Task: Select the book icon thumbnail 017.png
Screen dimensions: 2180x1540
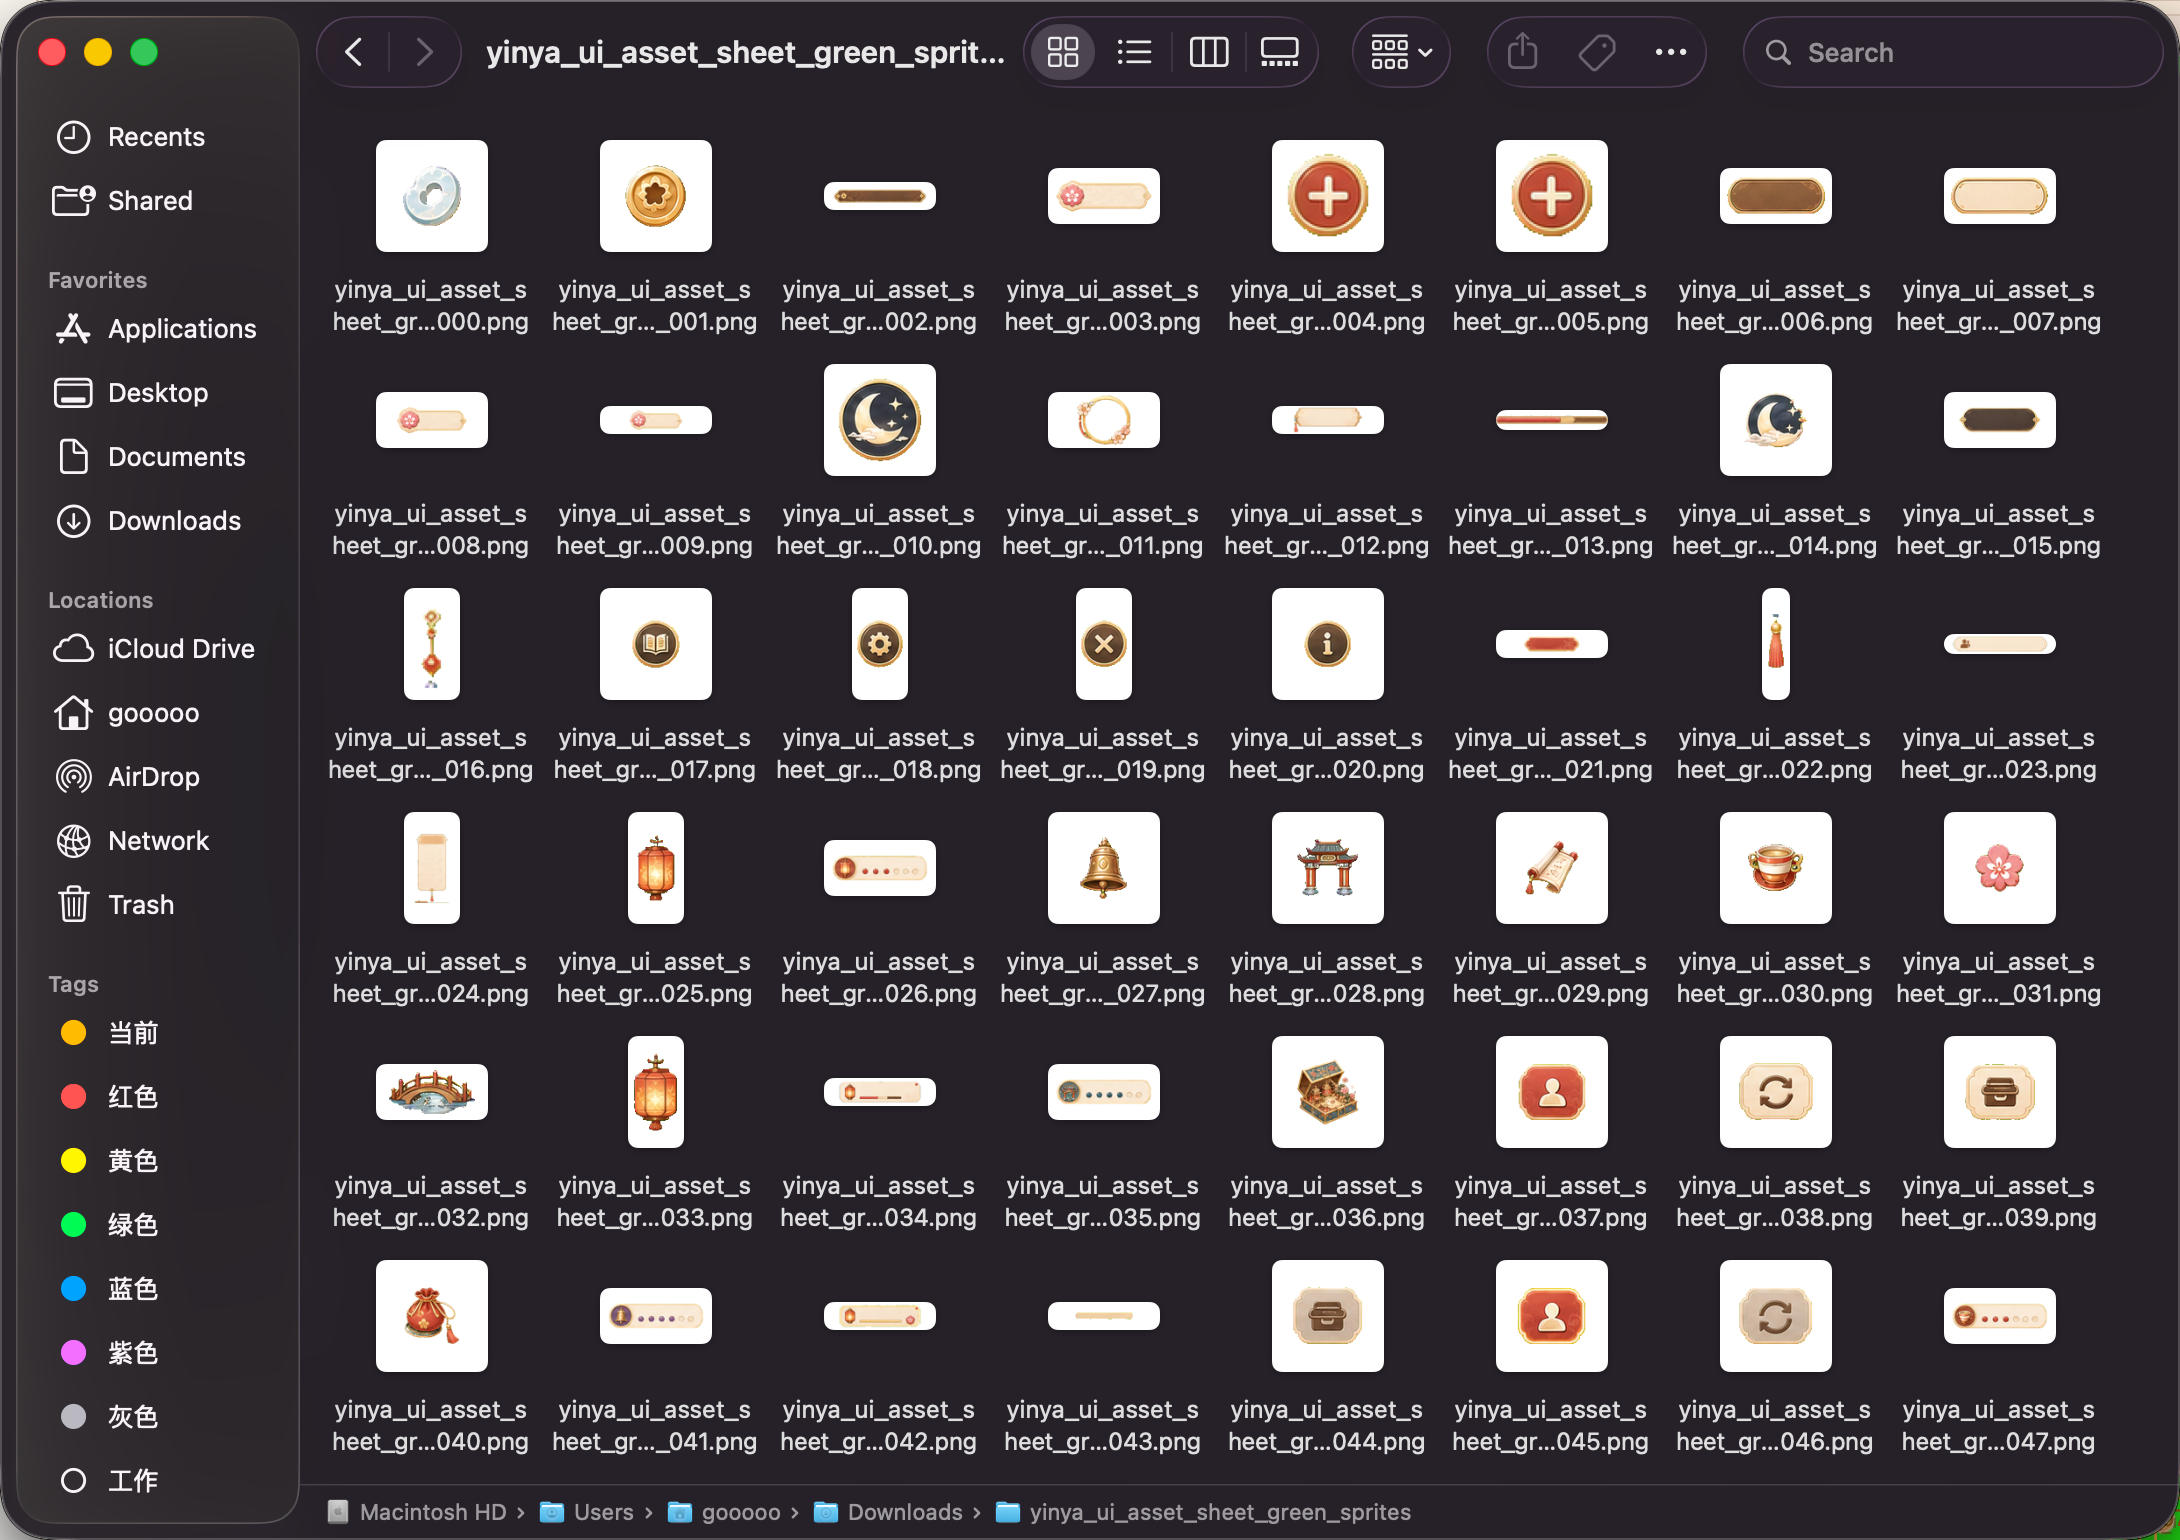Action: click(656, 644)
